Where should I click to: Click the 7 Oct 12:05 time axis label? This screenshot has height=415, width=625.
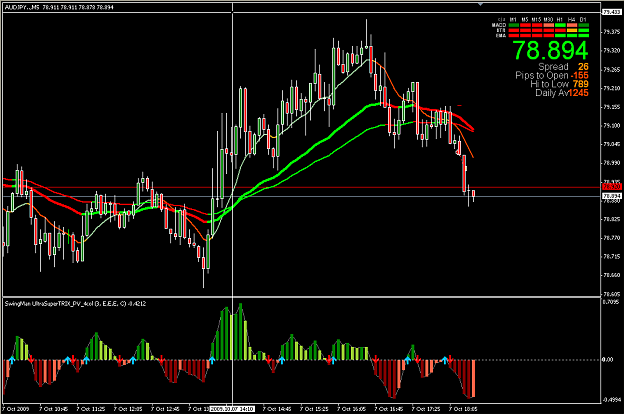[x=128, y=409]
